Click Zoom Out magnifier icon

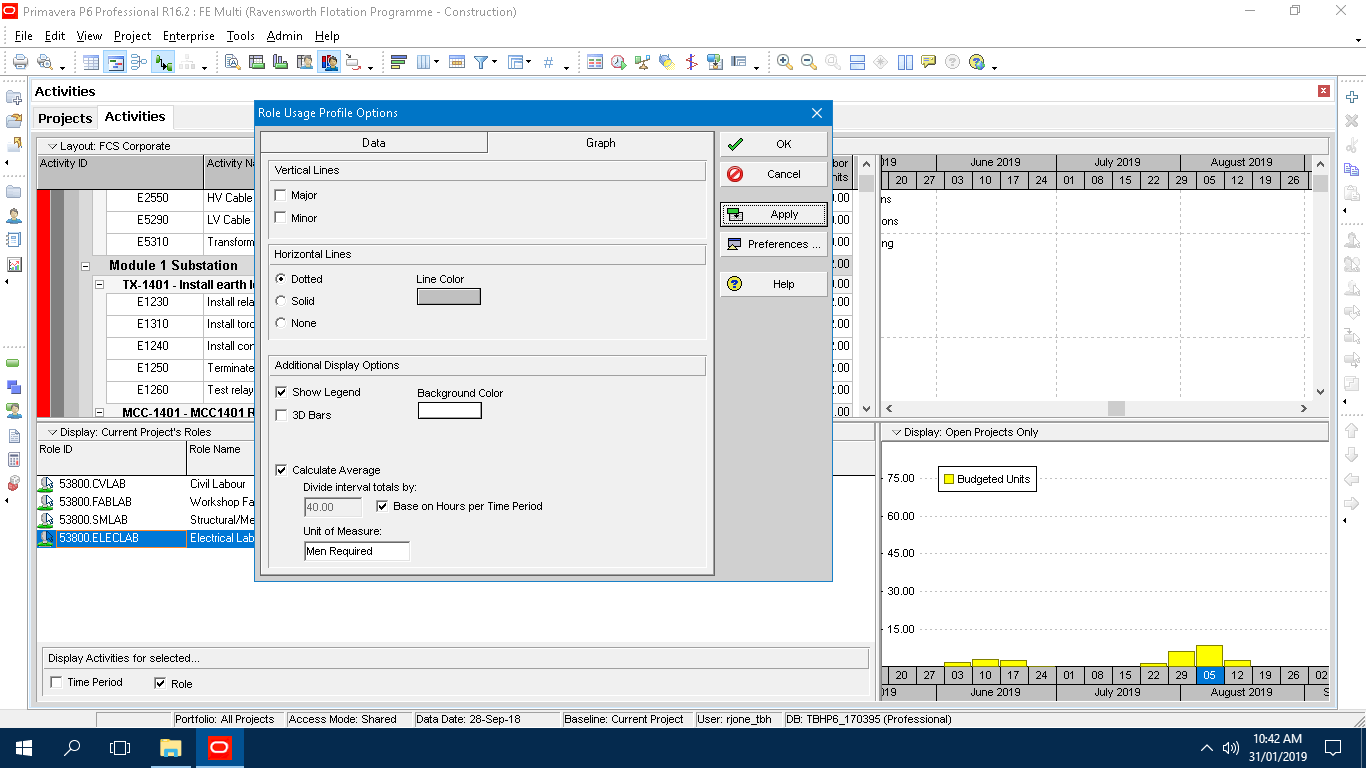tap(809, 62)
